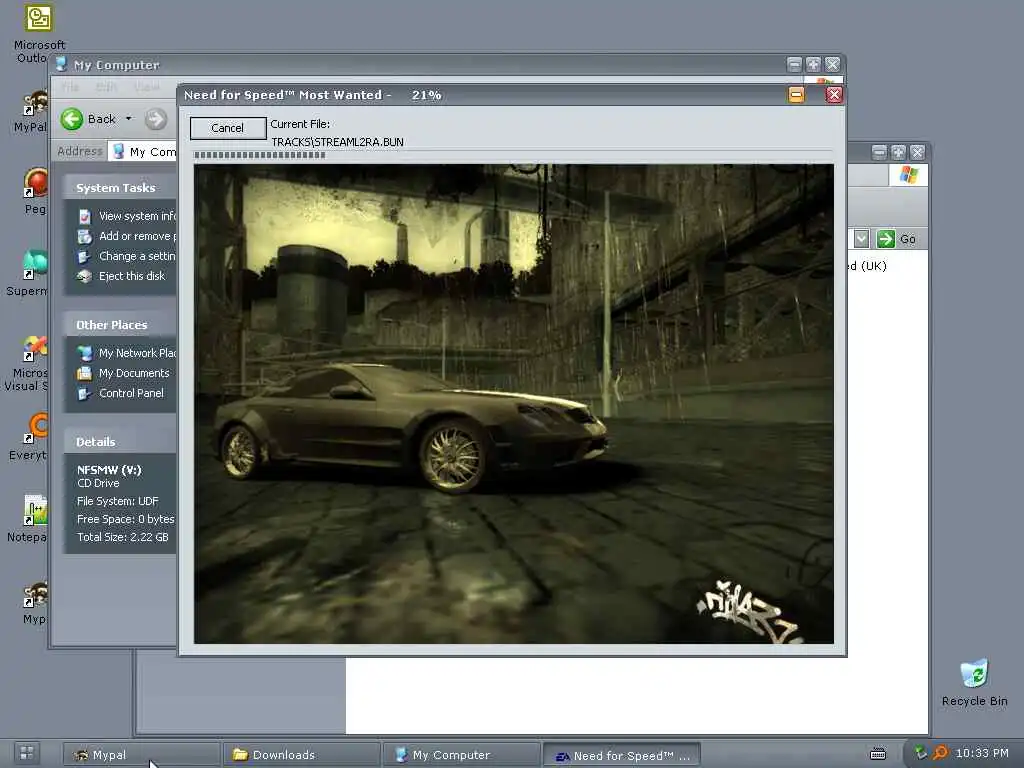Viewport: 1024px width, 768px height.
Task: Open the lower Mypal desktop shortcut
Action: [35, 602]
